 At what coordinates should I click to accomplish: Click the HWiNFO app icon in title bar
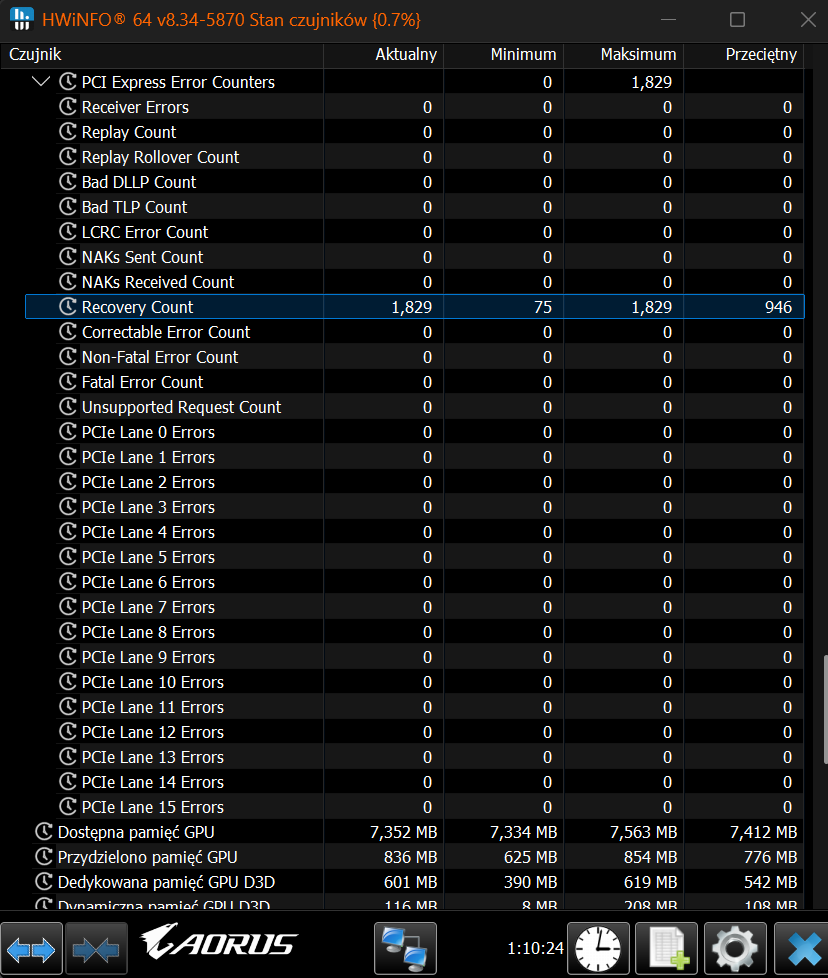[20, 20]
